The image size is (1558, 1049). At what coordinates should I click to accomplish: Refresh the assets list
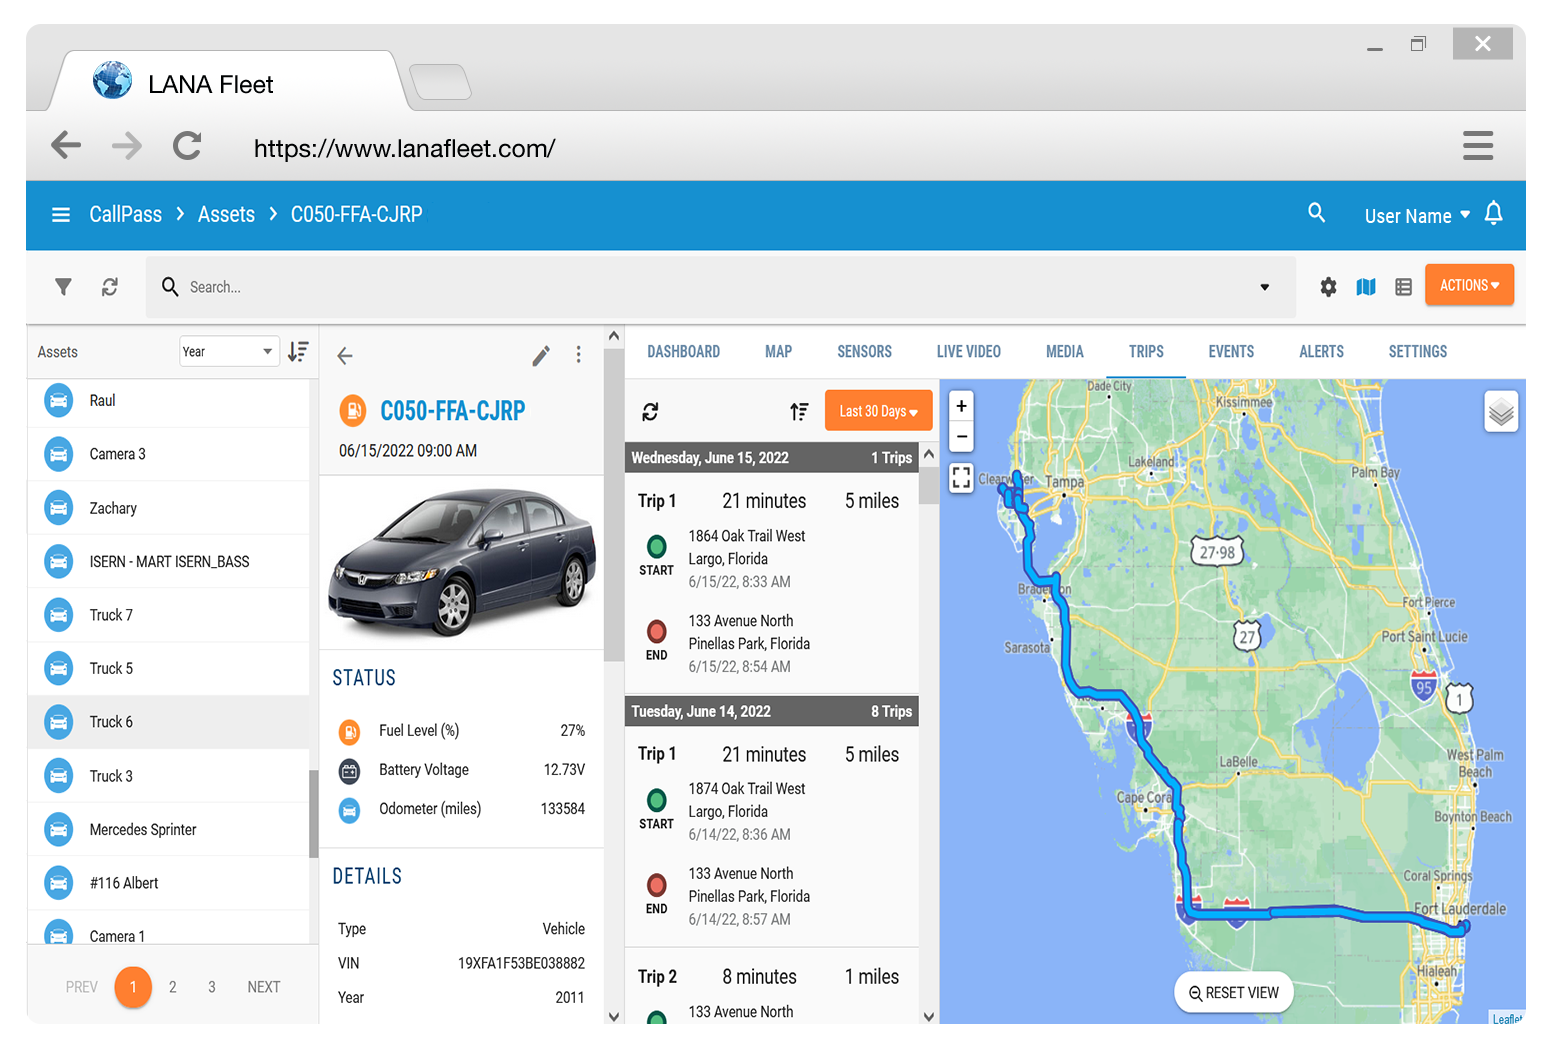pyautogui.click(x=110, y=287)
